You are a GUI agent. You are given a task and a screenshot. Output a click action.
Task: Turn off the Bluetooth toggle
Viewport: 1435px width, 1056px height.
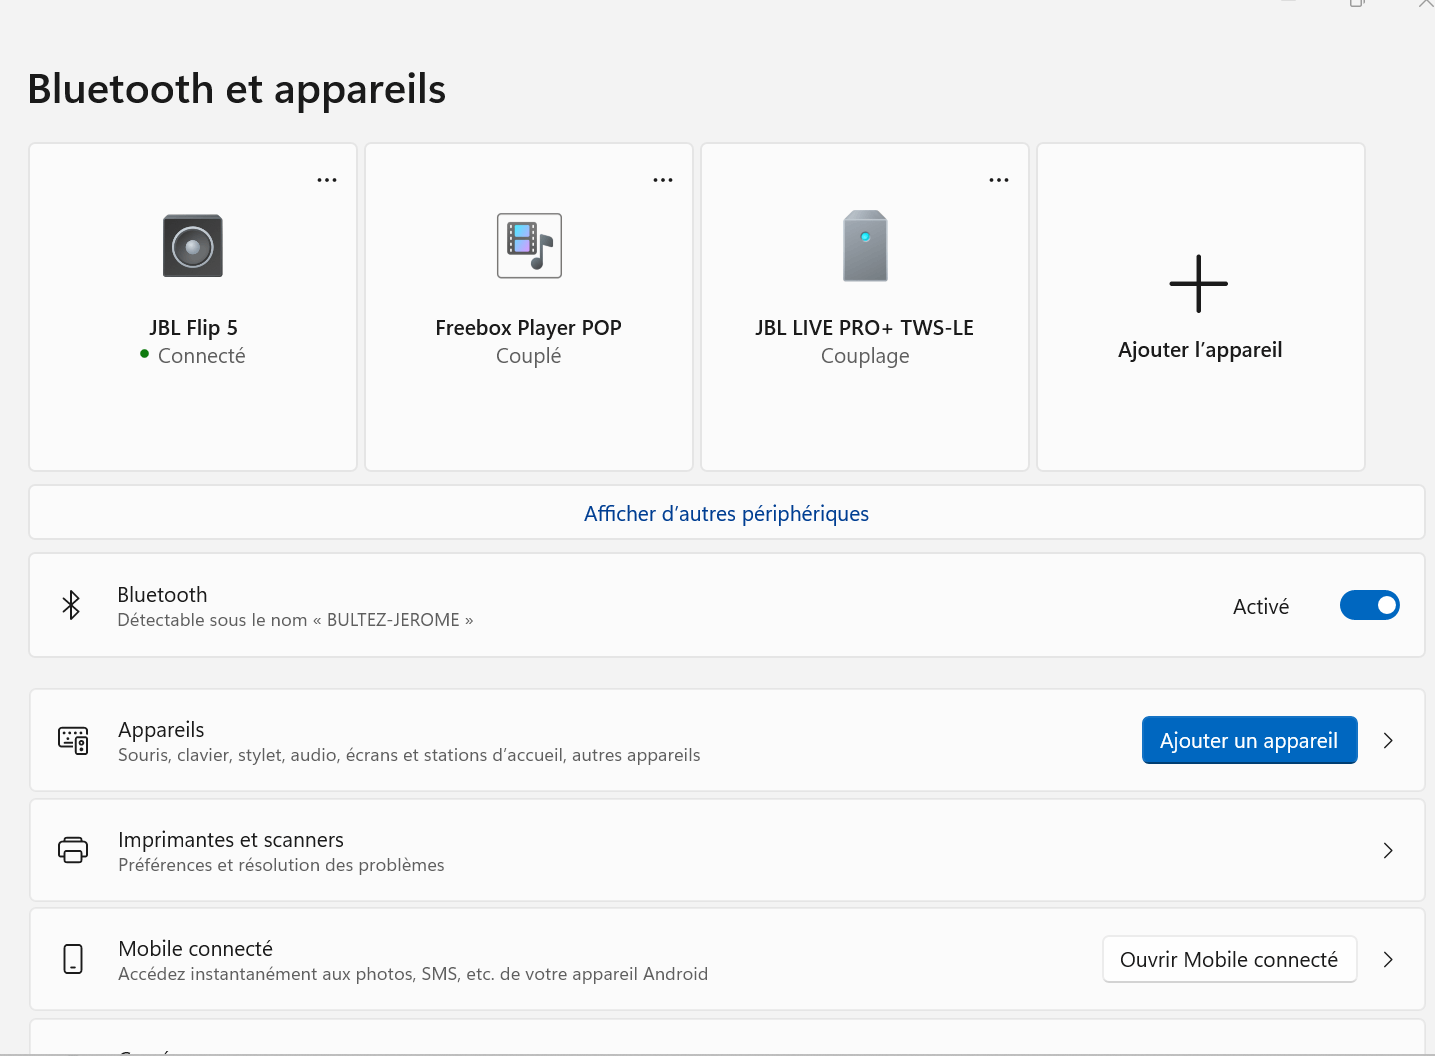pos(1370,605)
